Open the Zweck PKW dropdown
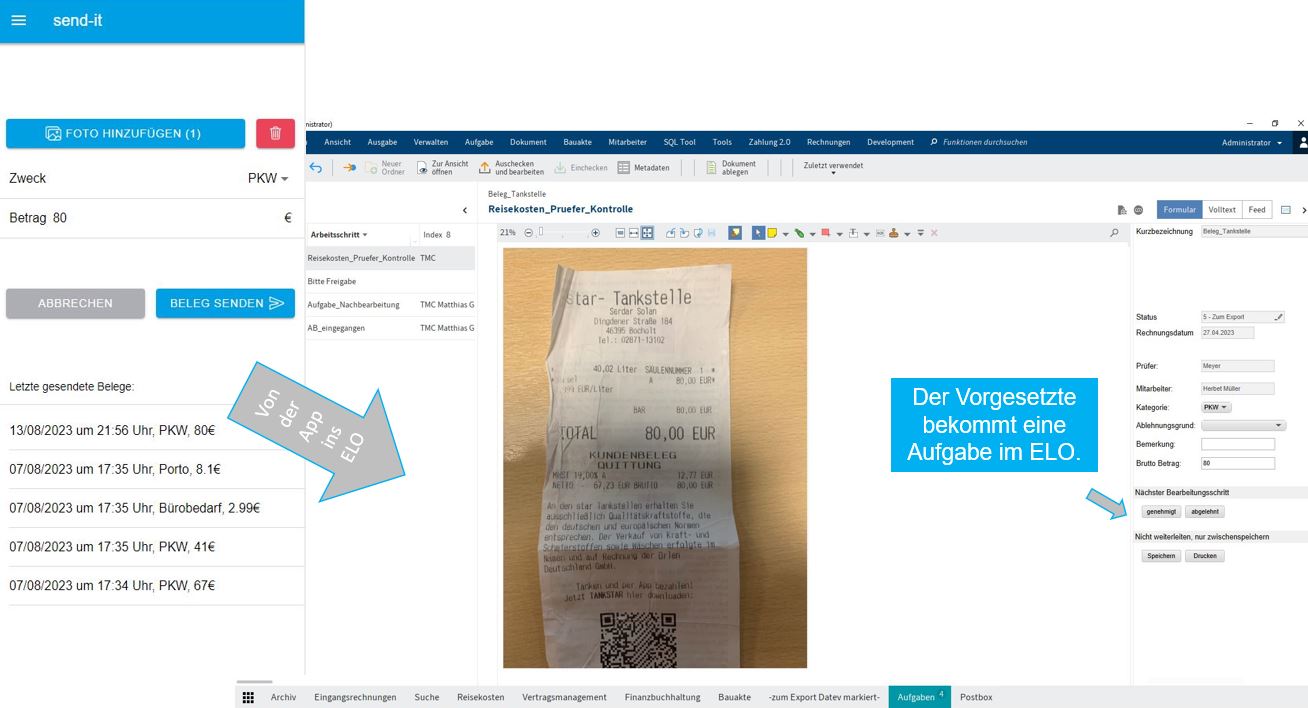Screen dimensions: 1308x708 [x=268, y=178]
